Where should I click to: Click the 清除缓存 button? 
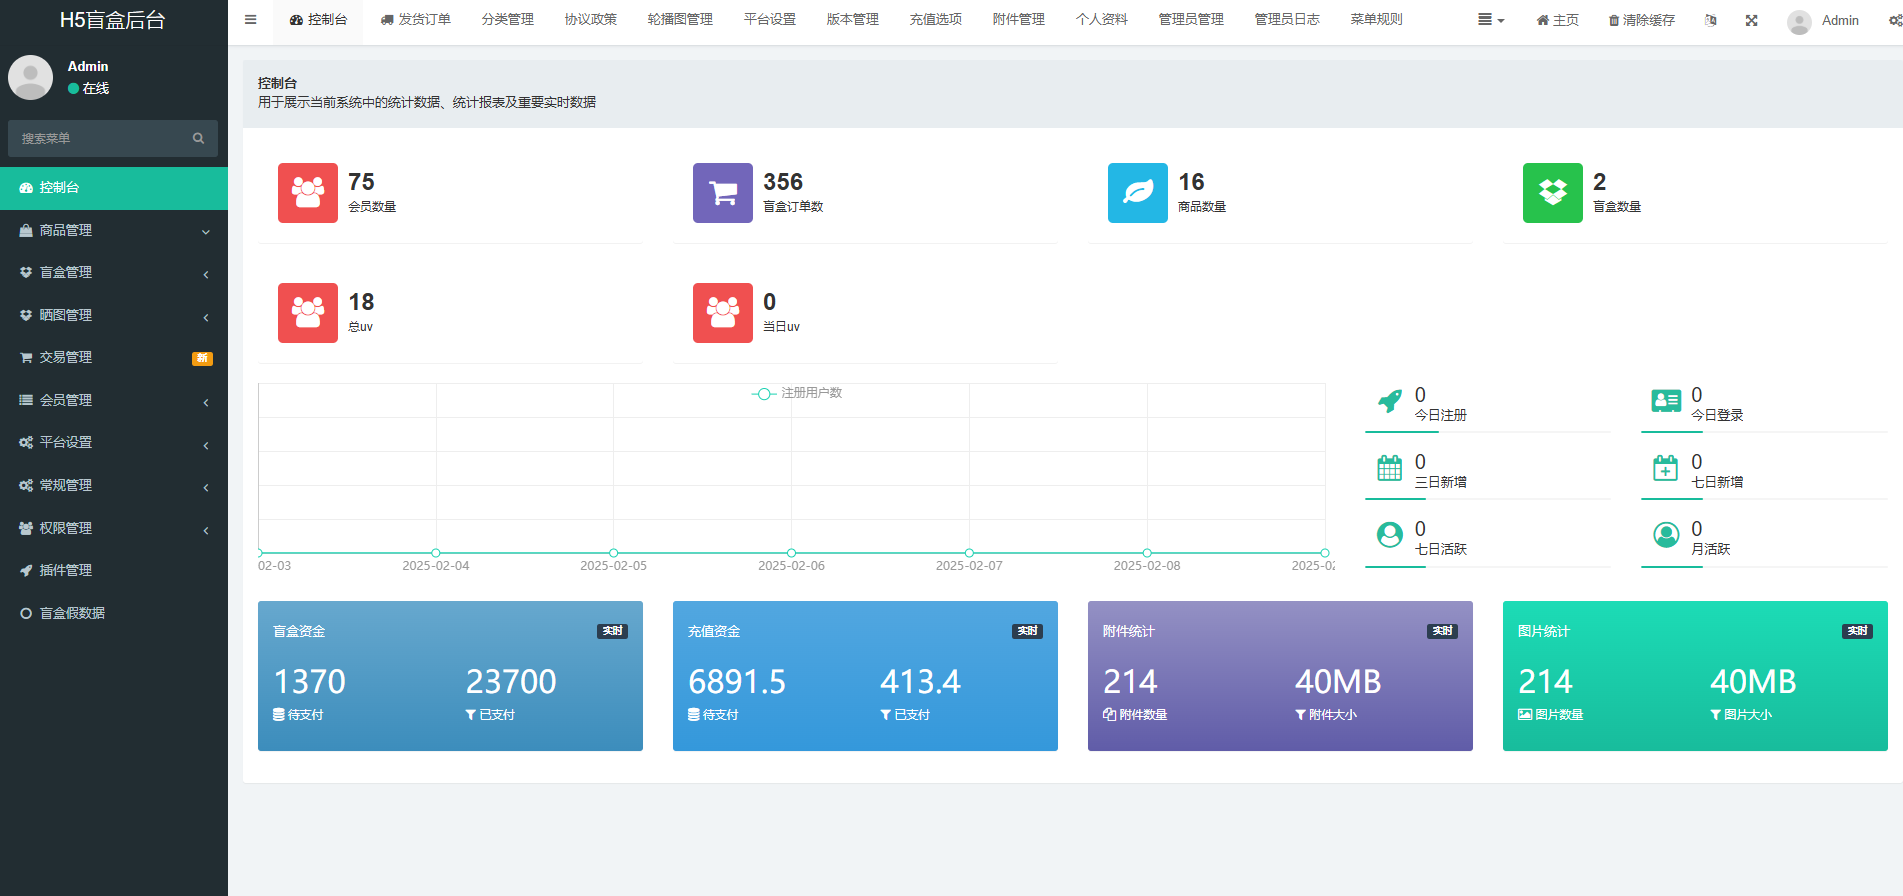[x=1641, y=20]
